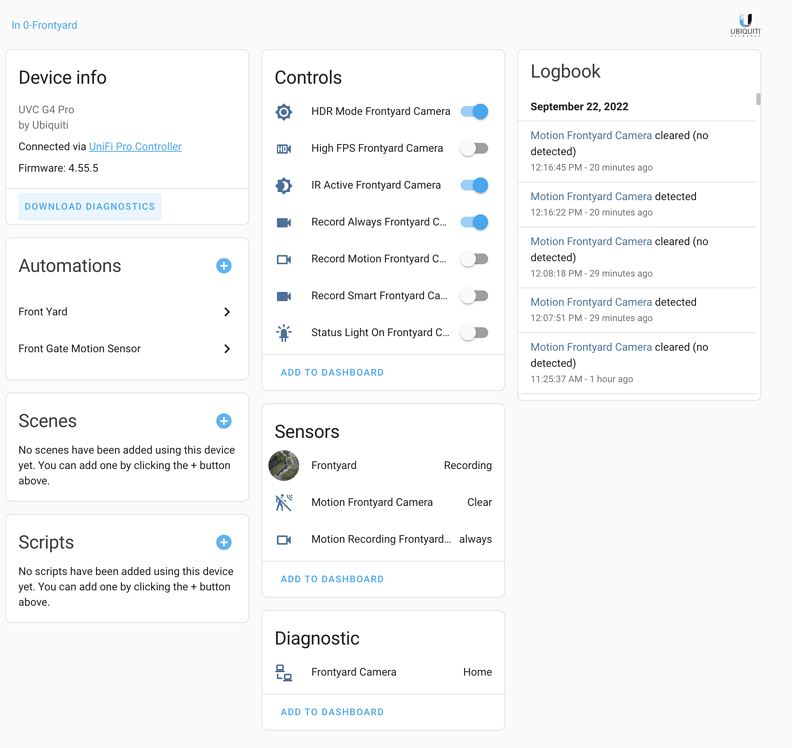Enable High FPS Frontyard Camera toggle
This screenshot has width=792, height=748.
[x=474, y=149]
